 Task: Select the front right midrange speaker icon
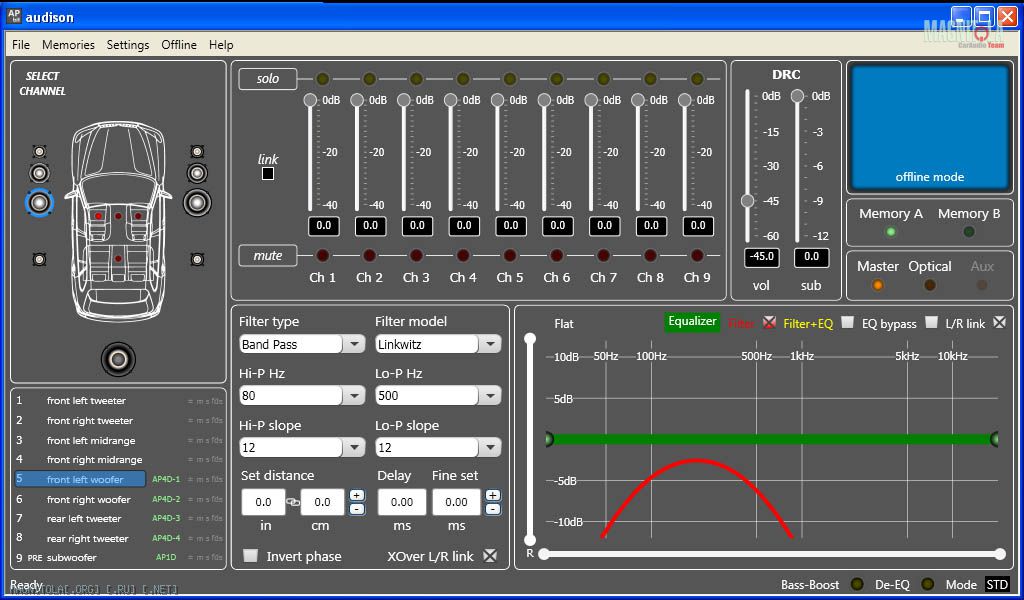197,173
